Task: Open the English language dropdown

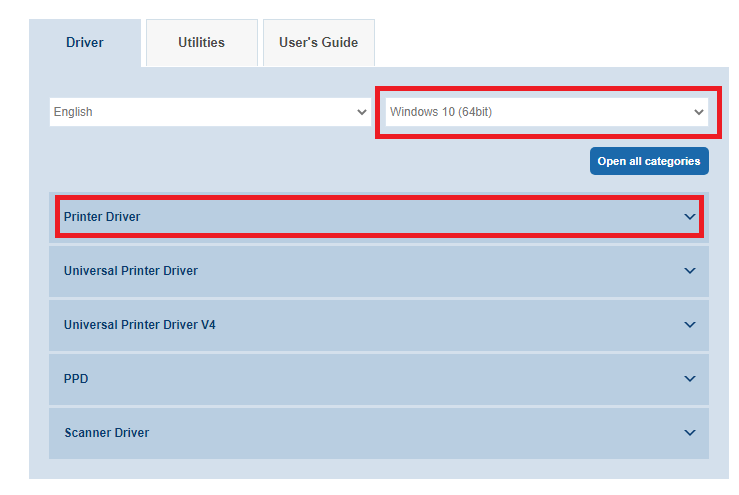Action: click(x=210, y=112)
